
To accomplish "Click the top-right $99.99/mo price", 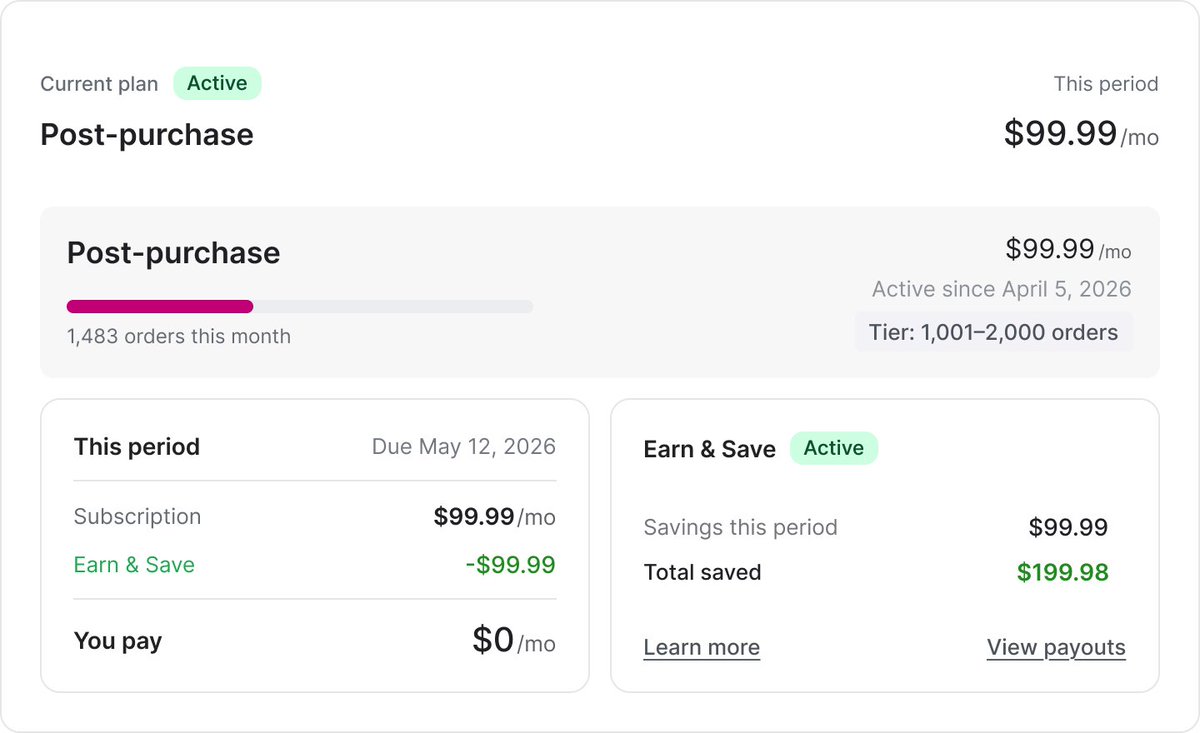I will [1081, 134].
